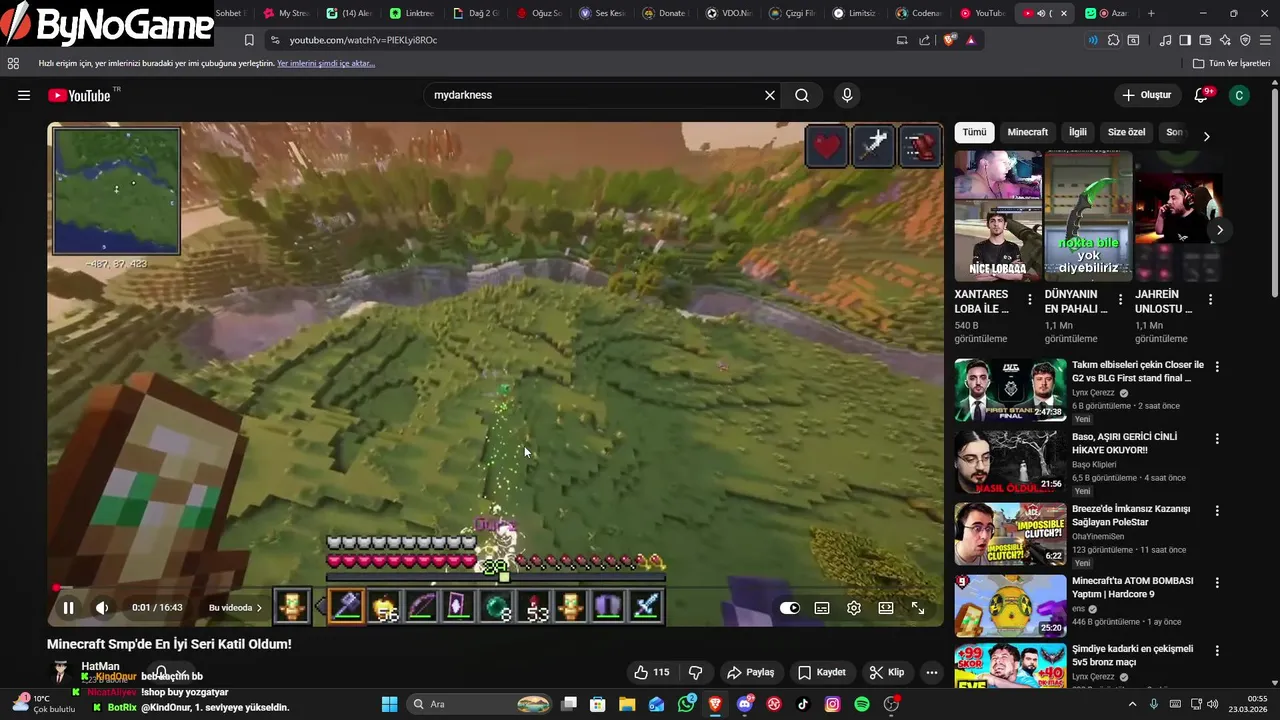The image size is (1280, 720).
Task: Select the Minecraft filter chip
Action: 1028,132
